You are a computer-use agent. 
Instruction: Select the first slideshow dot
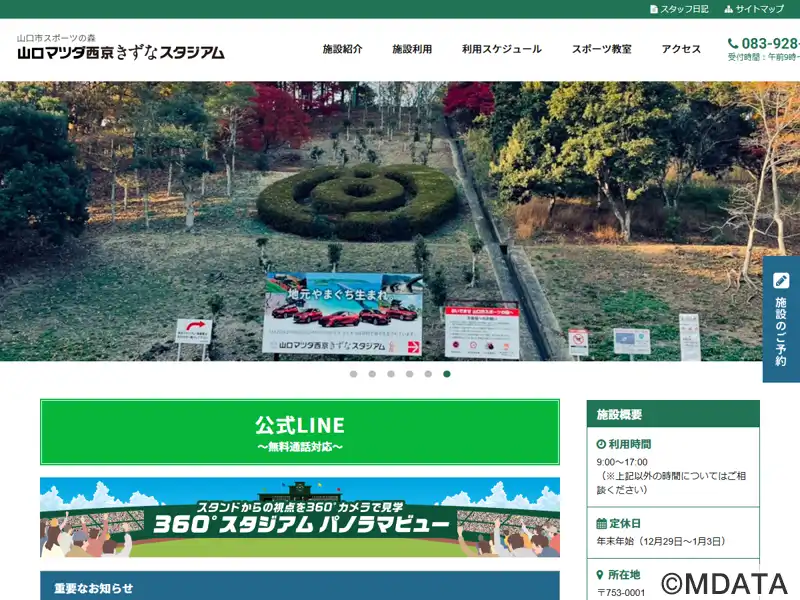354,374
